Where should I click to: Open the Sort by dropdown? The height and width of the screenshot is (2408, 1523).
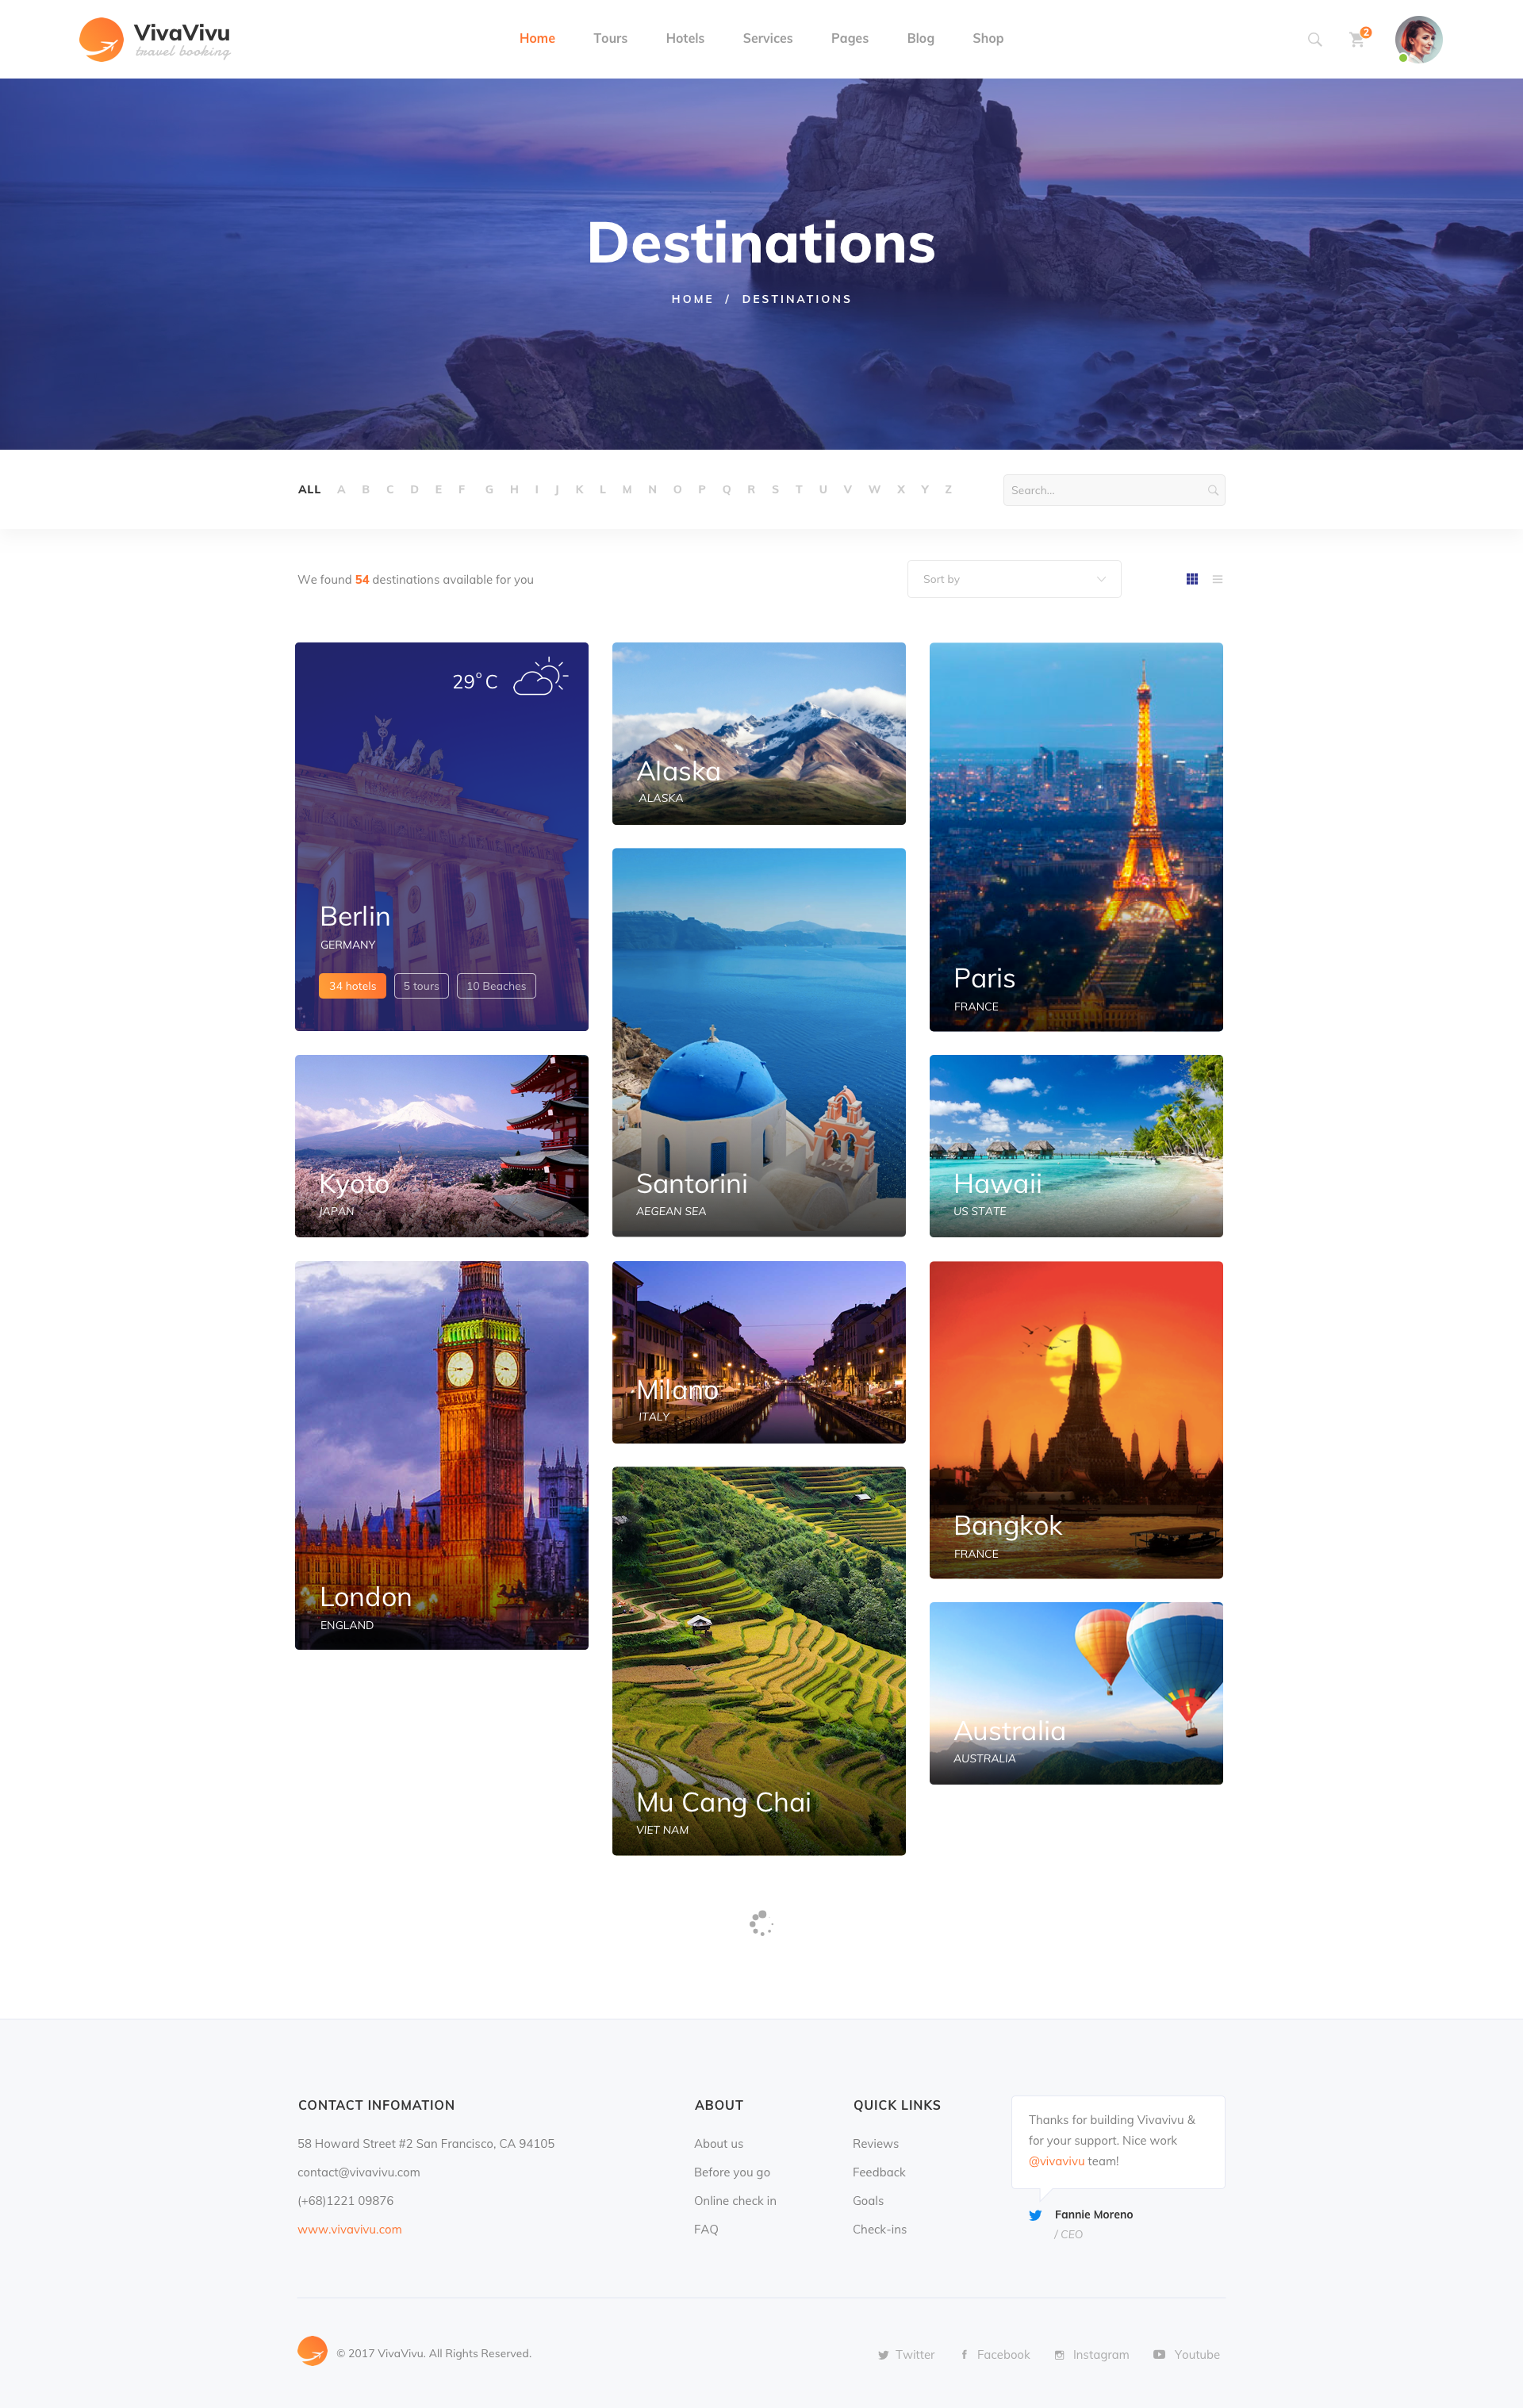point(1013,579)
